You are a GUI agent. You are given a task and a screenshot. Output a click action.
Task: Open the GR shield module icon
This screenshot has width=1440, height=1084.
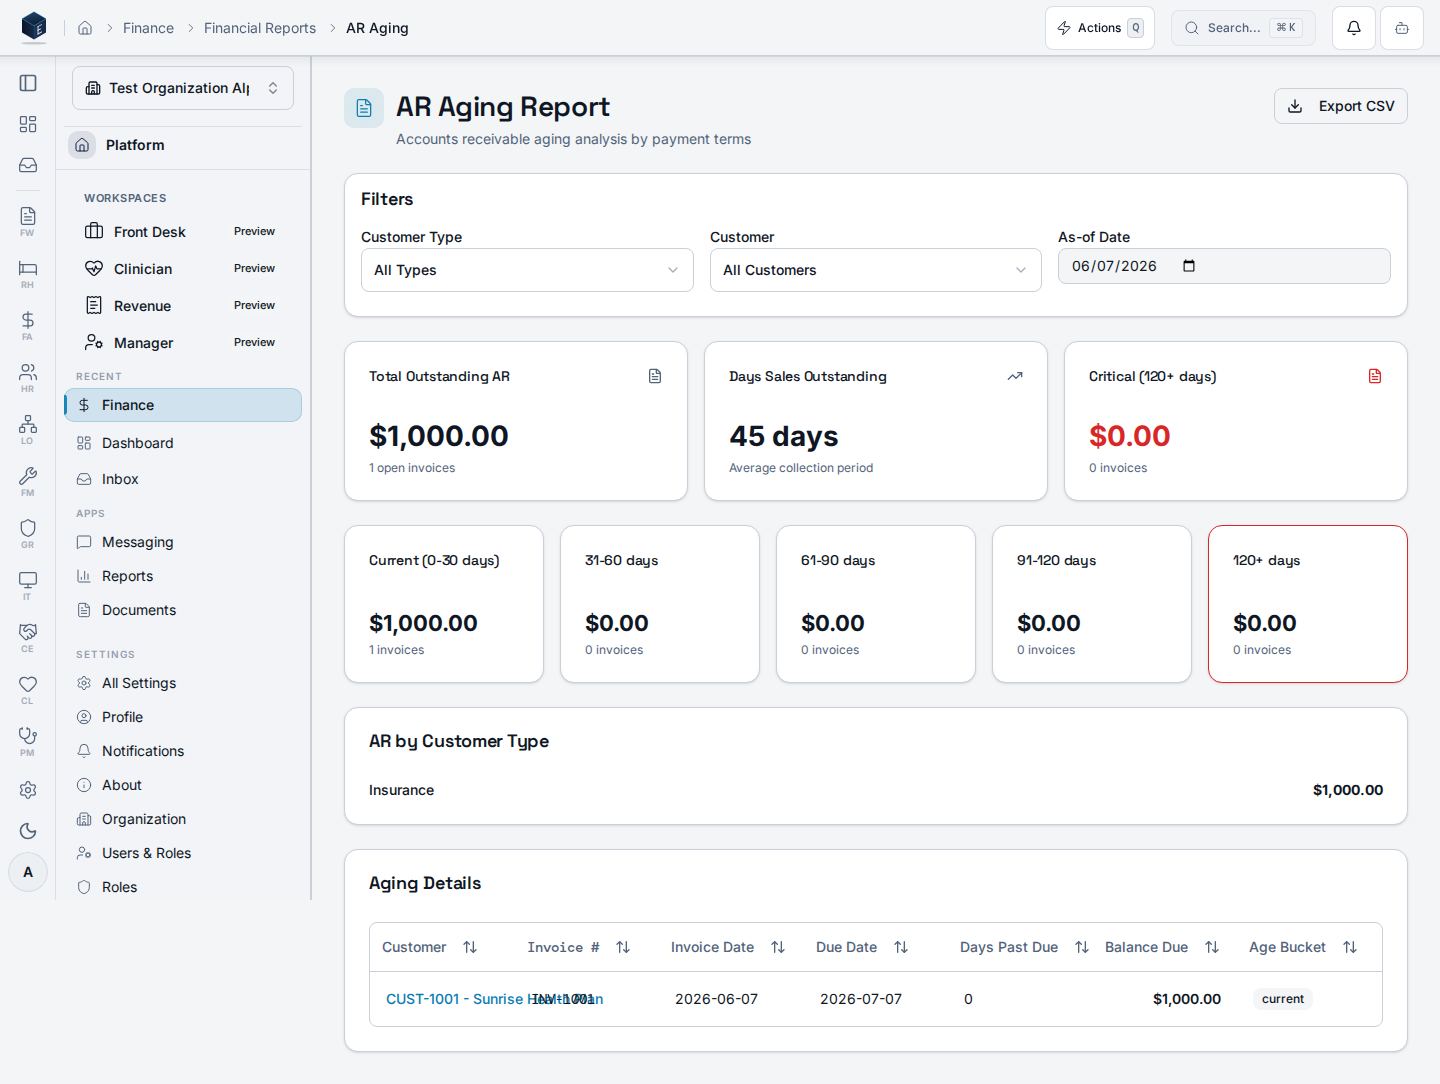[x=28, y=533]
